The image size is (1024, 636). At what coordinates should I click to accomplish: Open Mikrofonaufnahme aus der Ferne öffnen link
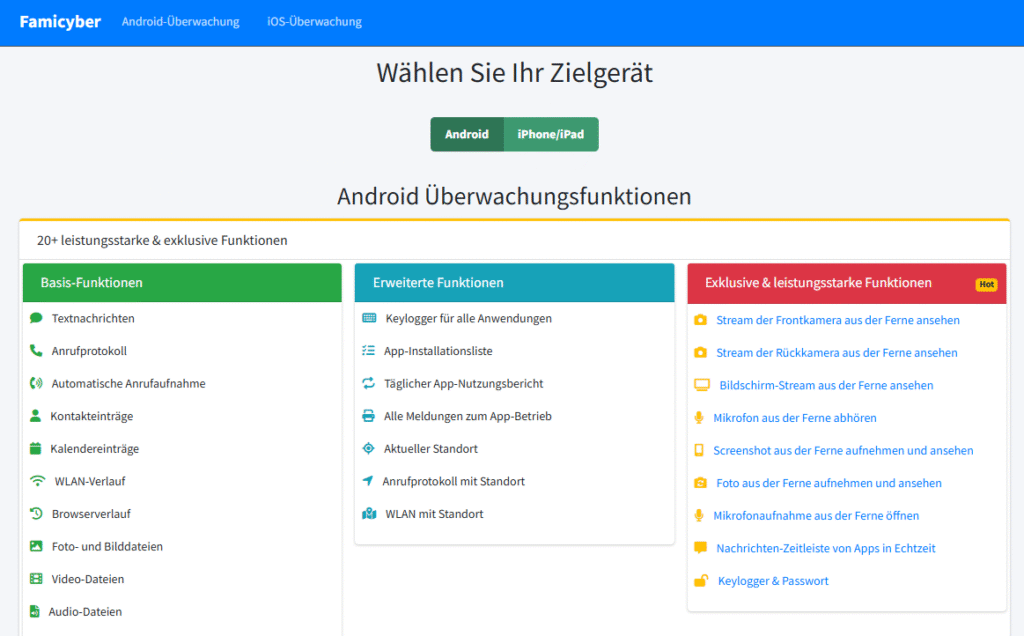click(x=816, y=516)
